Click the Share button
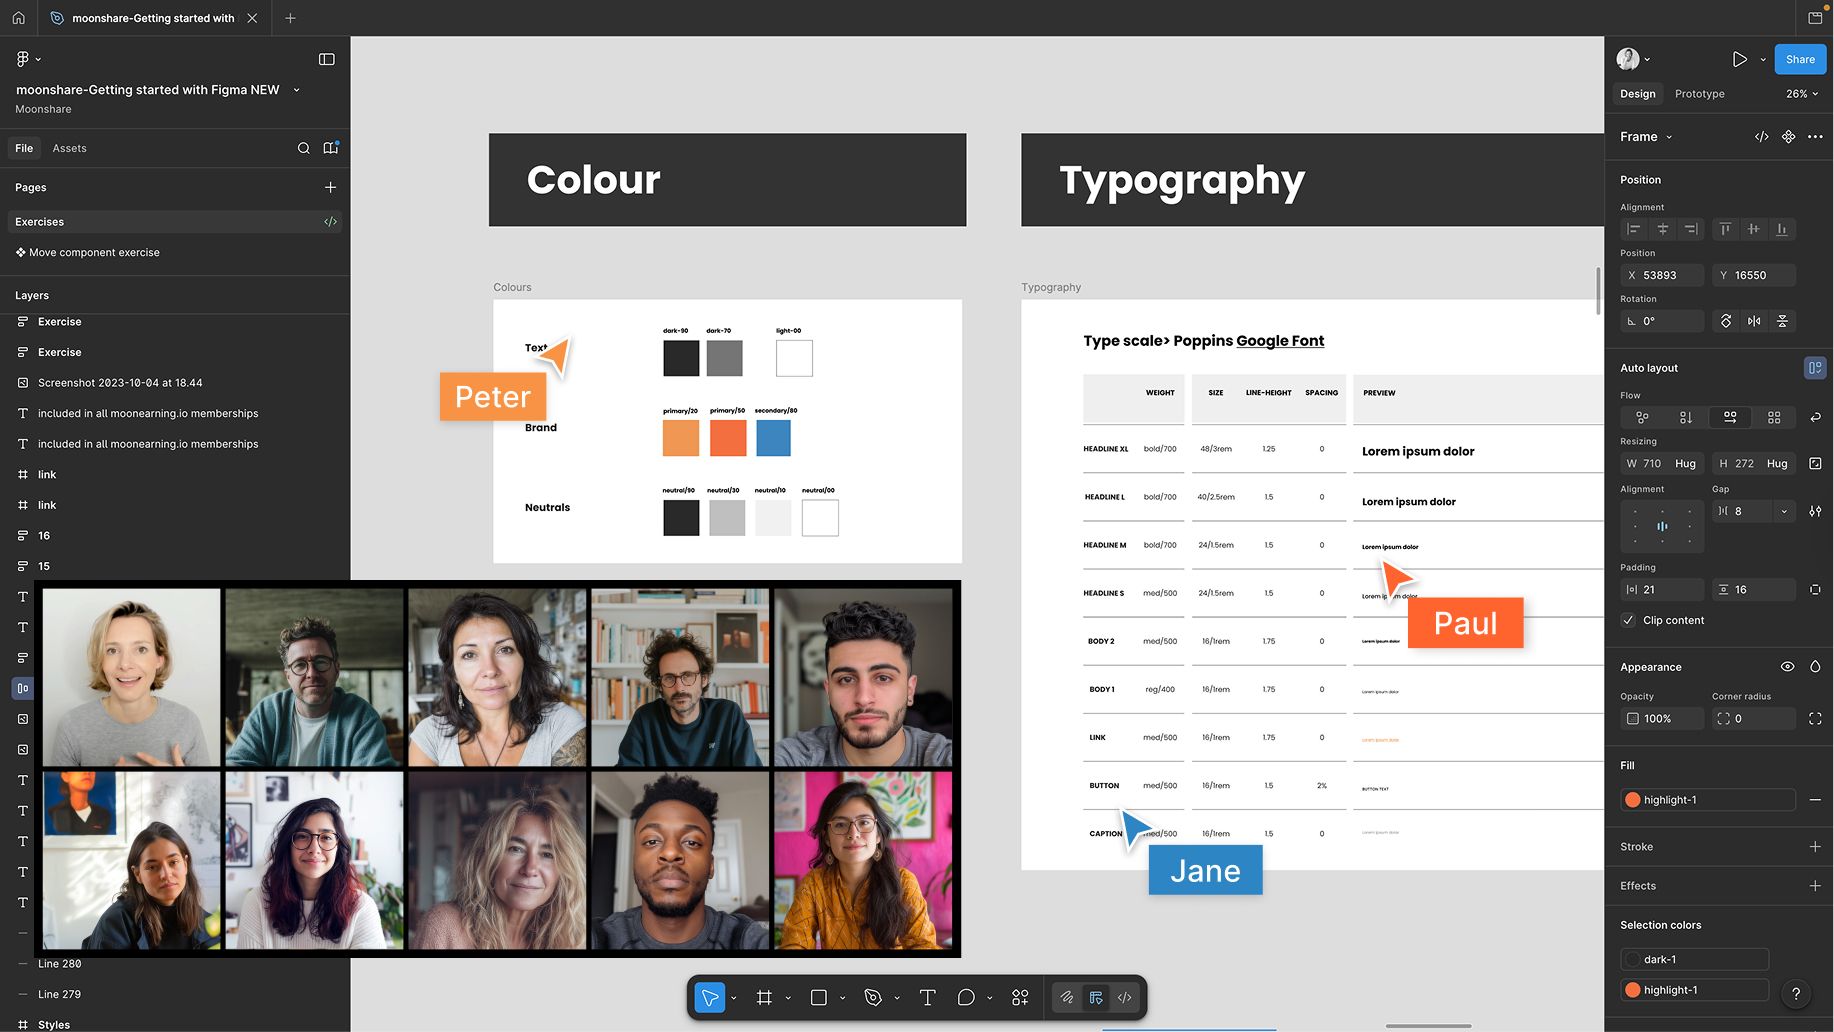This screenshot has width=1834, height=1032. coord(1800,59)
